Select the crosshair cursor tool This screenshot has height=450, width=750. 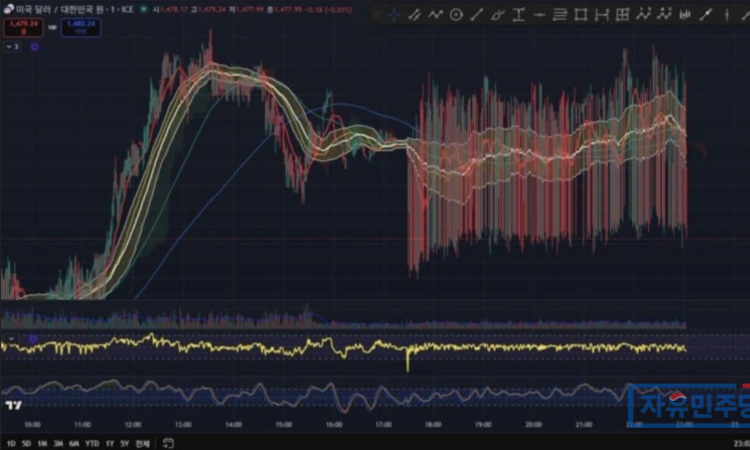(x=394, y=14)
